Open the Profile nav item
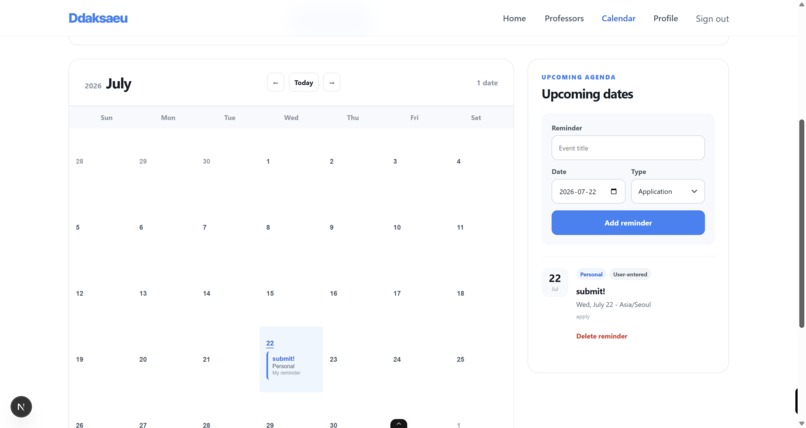This screenshot has width=806, height=428. point(665,18)
